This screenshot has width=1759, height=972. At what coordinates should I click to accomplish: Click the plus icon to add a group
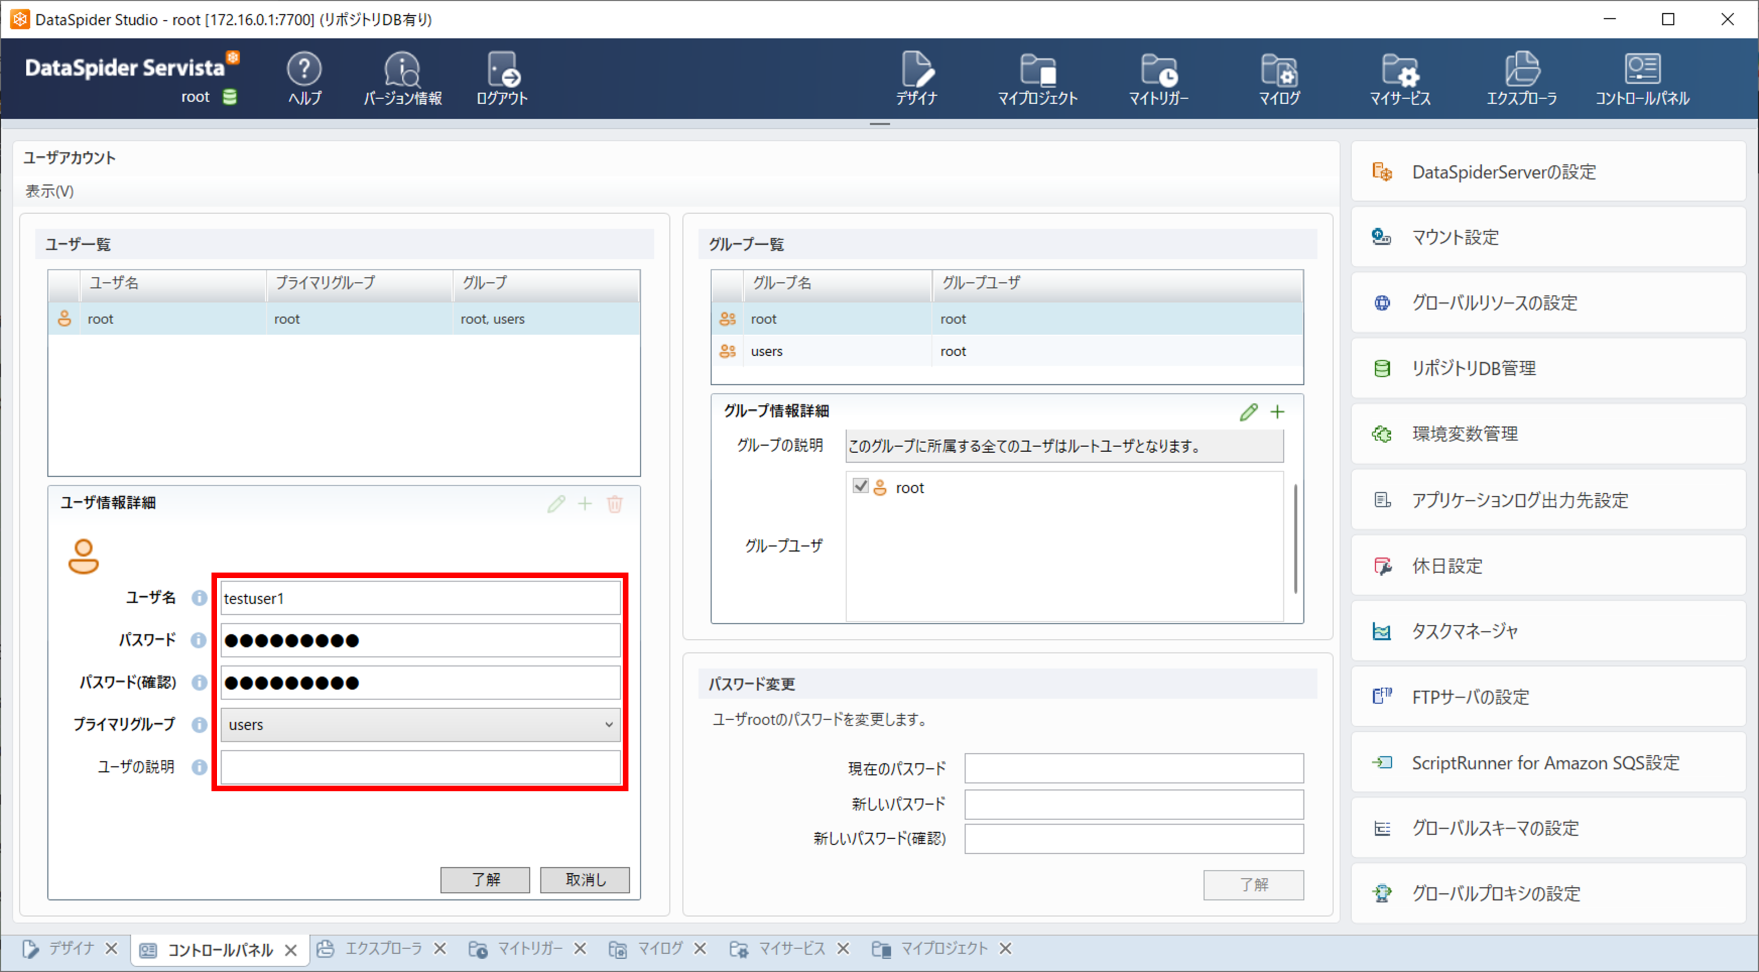(x=1278, y=412)
